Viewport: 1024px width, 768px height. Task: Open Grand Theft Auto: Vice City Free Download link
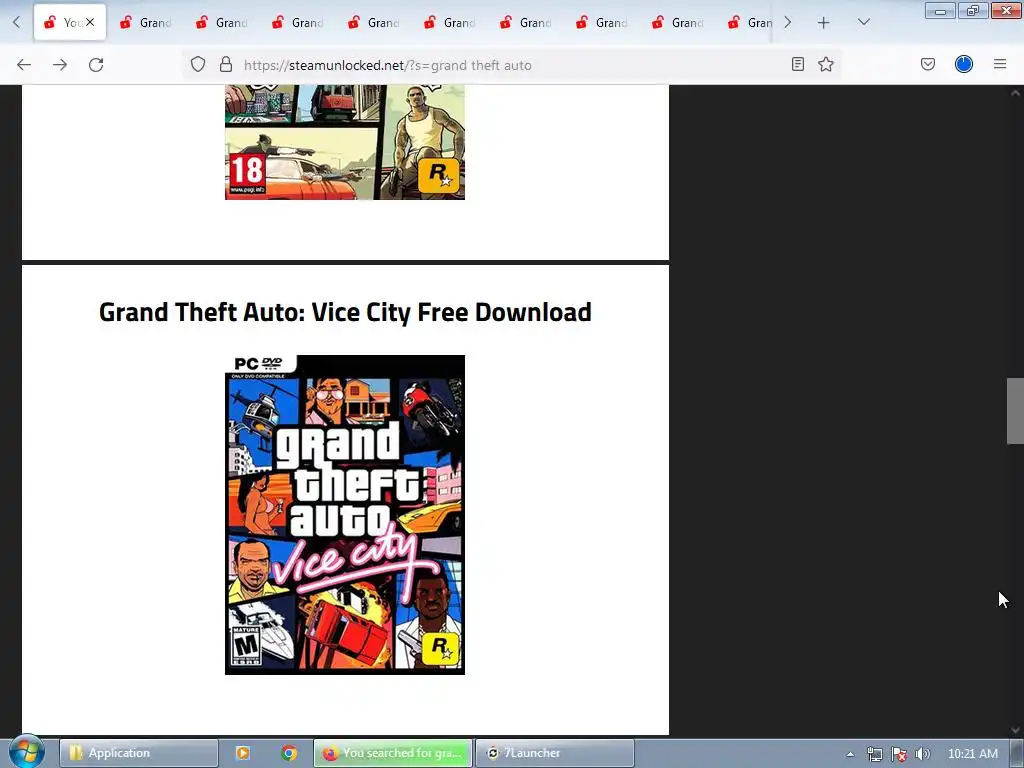(x=345, y=312)
